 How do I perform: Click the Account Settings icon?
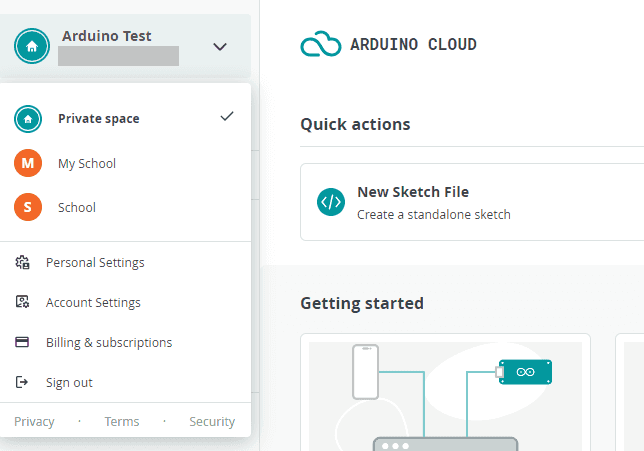point(23,302)
